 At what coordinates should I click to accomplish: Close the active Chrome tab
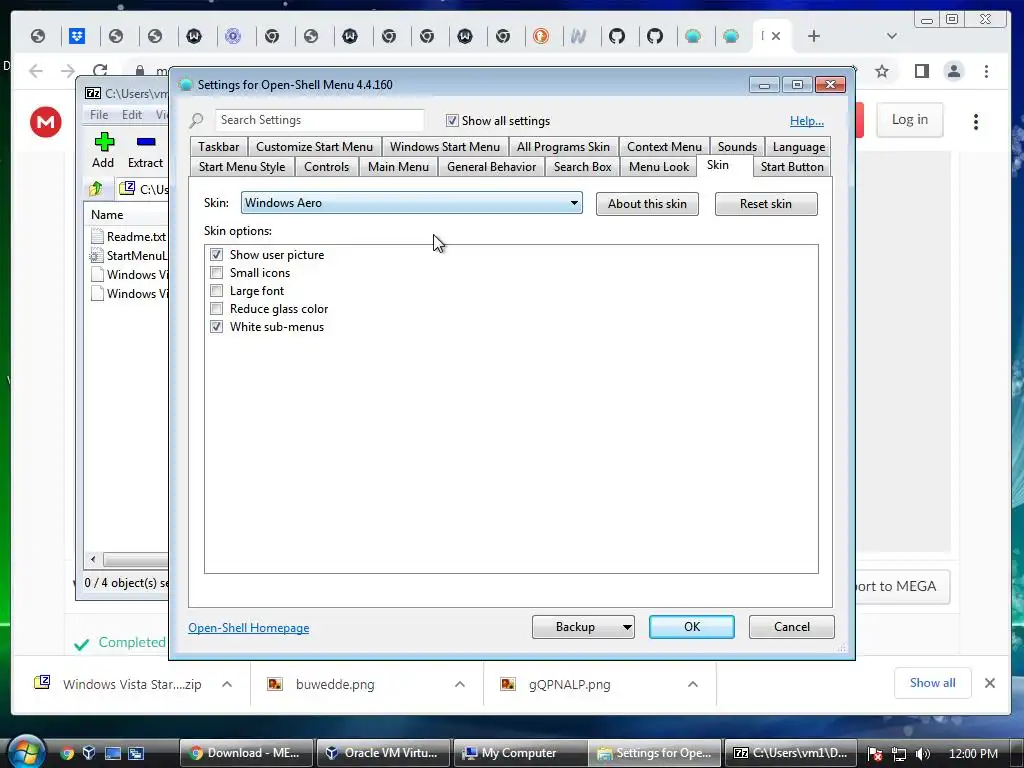776,36
